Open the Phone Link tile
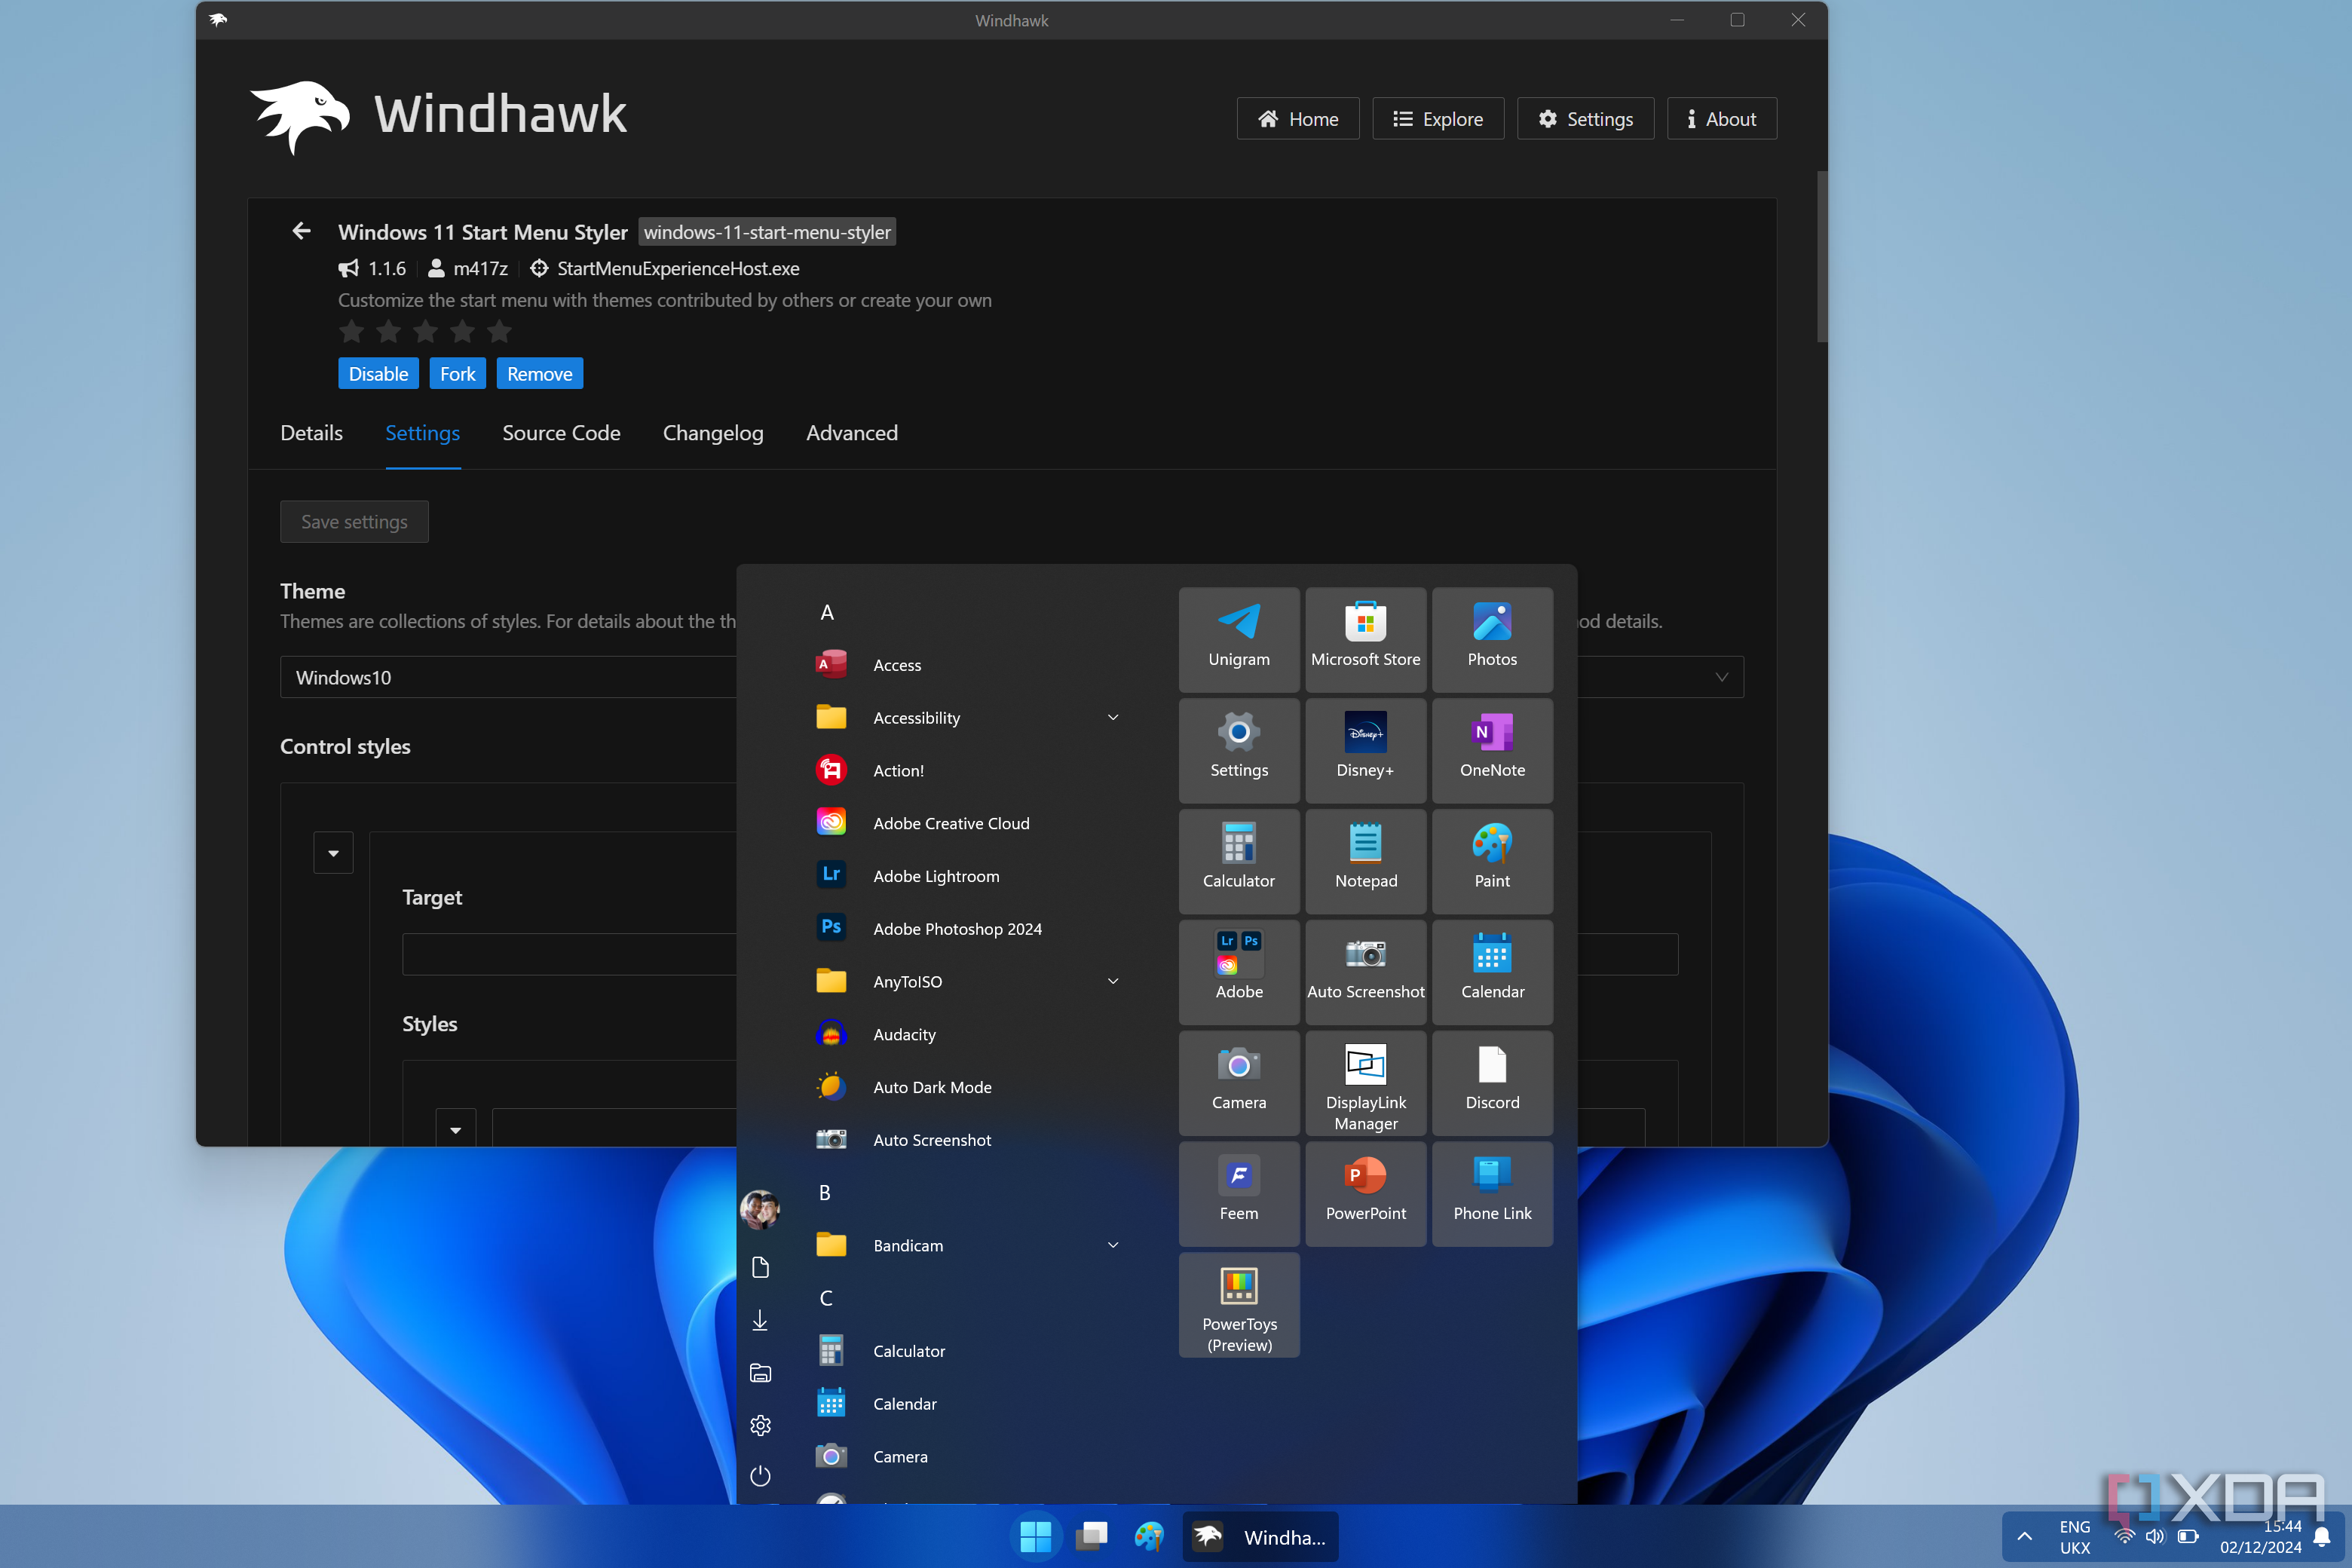 (1492, 1194)
